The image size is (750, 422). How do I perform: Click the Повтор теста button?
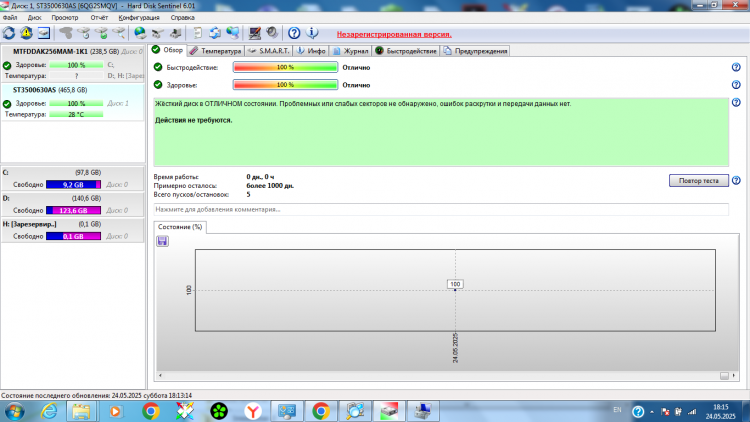(x=698, y=181)
